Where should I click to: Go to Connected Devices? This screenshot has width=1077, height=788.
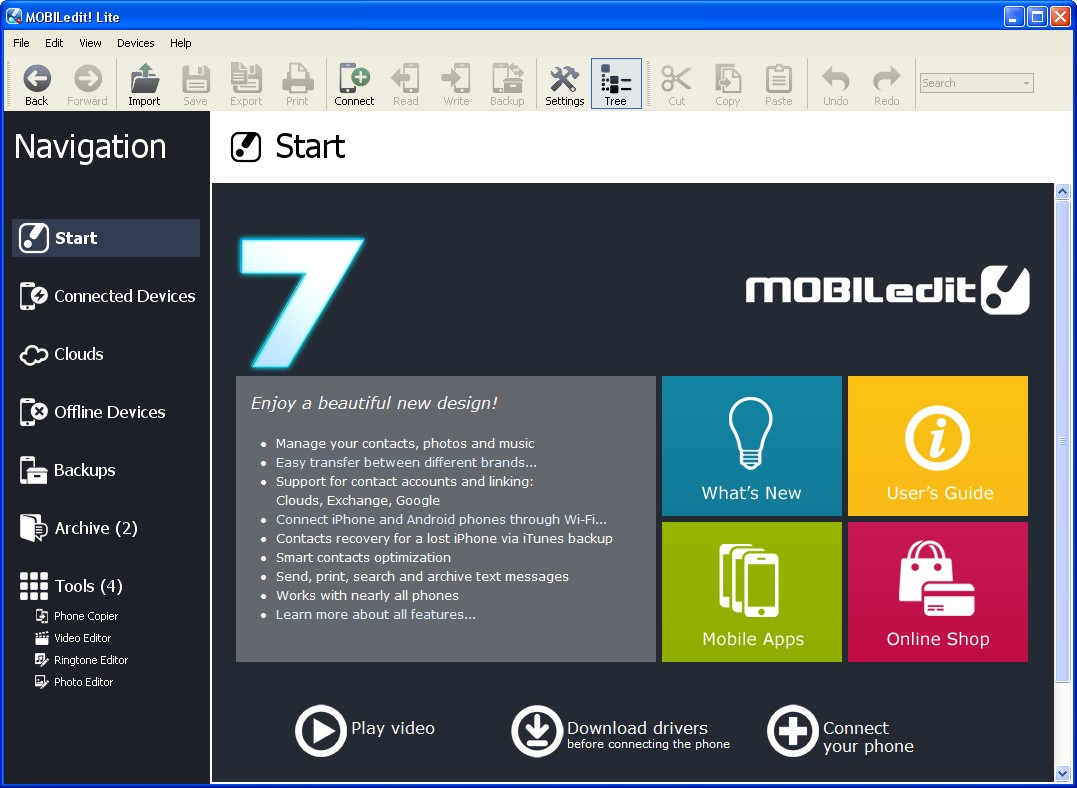tap(107, 296)
